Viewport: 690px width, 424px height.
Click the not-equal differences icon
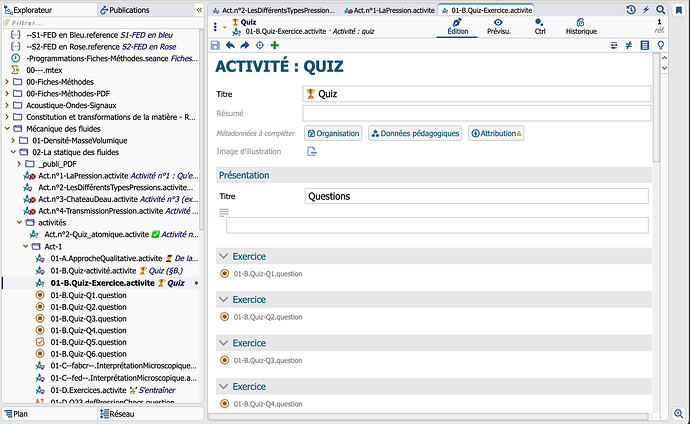coord(629,45)
